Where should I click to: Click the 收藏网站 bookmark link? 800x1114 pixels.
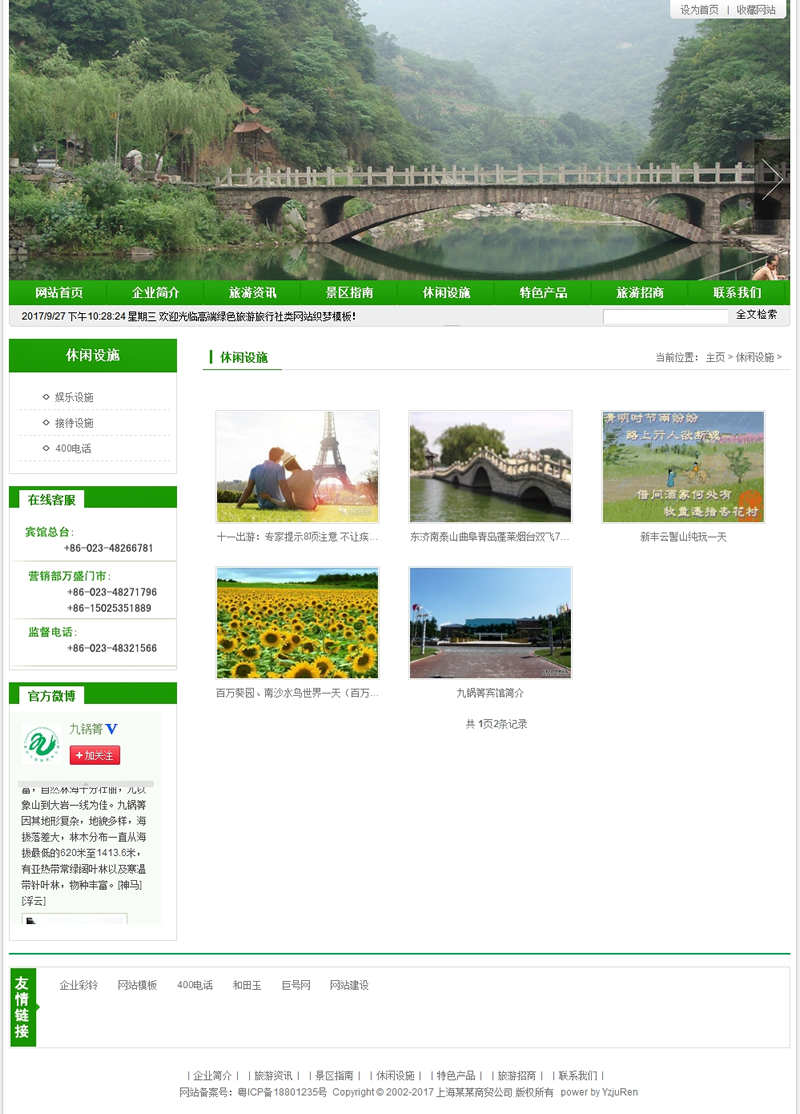tap(756, 10)
